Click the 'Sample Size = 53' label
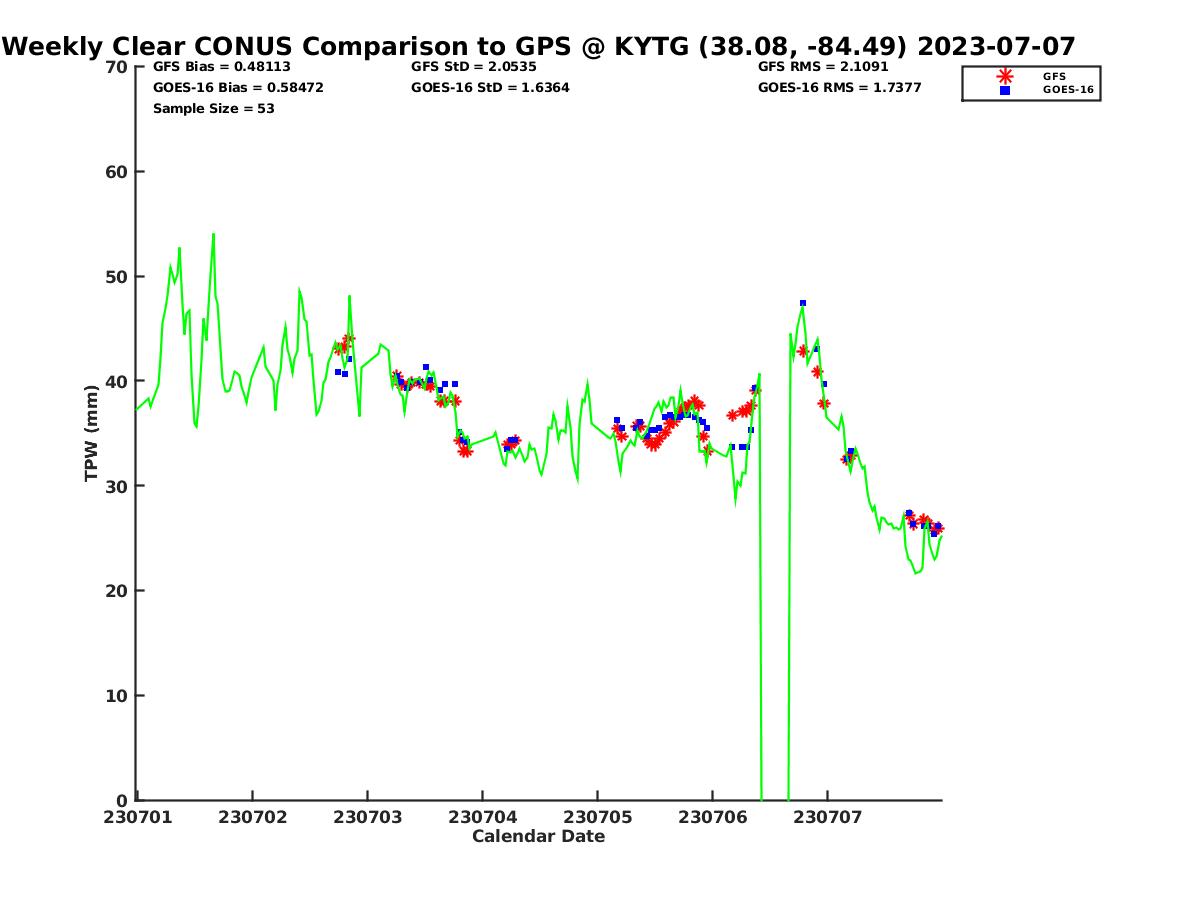The height and width of the screenshot is (900, 1200). pyautogui.click(x=213, y=108)
